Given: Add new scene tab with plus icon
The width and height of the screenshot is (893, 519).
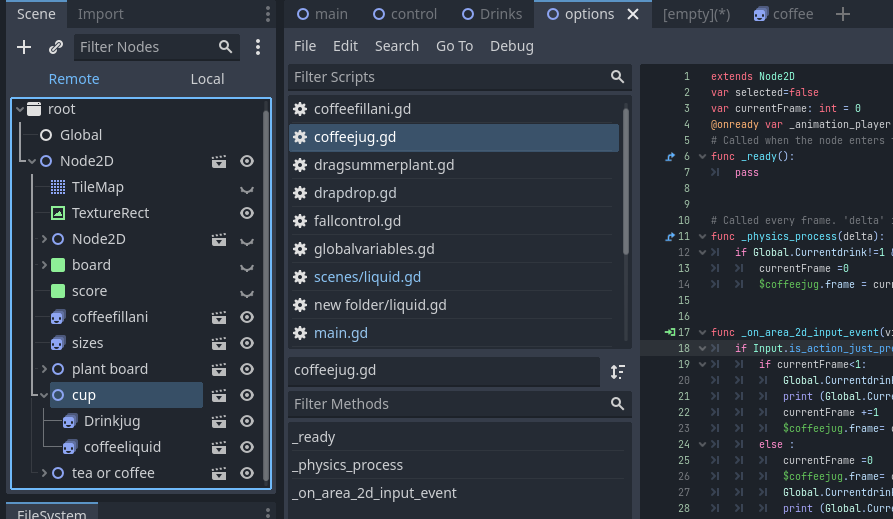Looking at the screenshot, I should click(x=843, y=14).
